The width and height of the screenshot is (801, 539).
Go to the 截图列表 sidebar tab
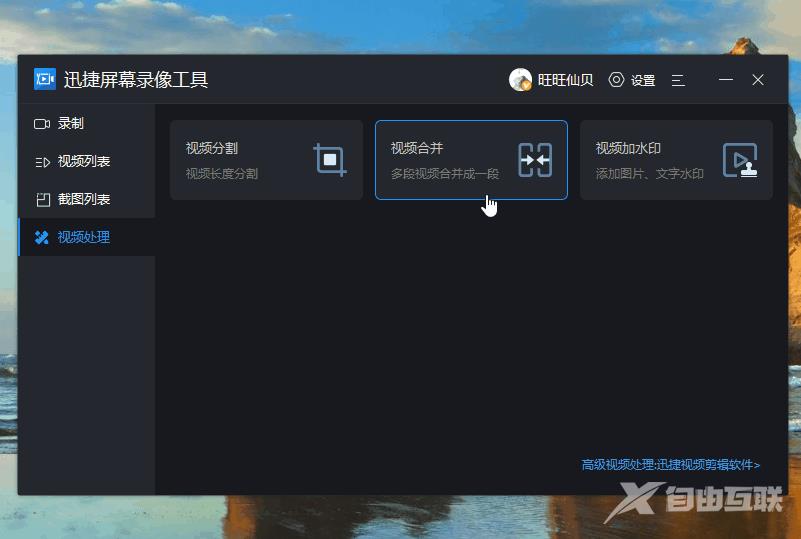(x=84, y=200)
